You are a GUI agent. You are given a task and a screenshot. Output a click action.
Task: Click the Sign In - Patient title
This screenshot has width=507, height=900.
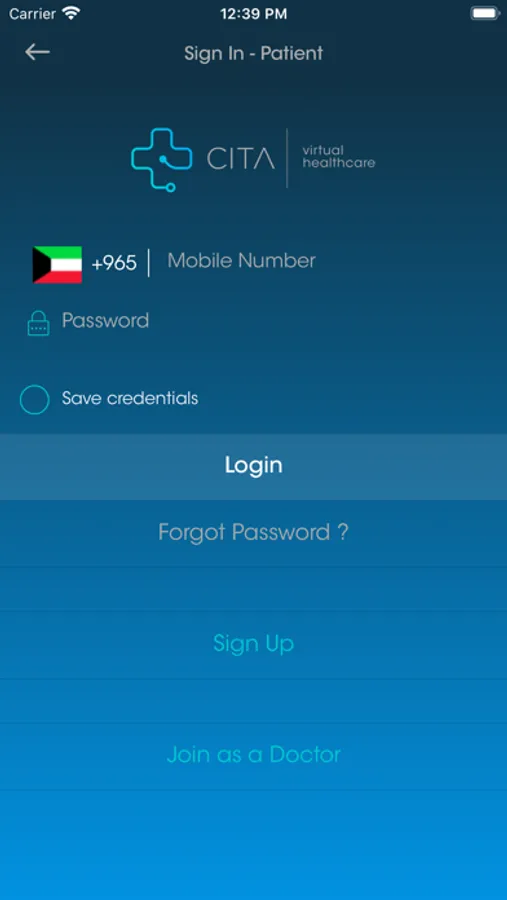pos(253,53)
